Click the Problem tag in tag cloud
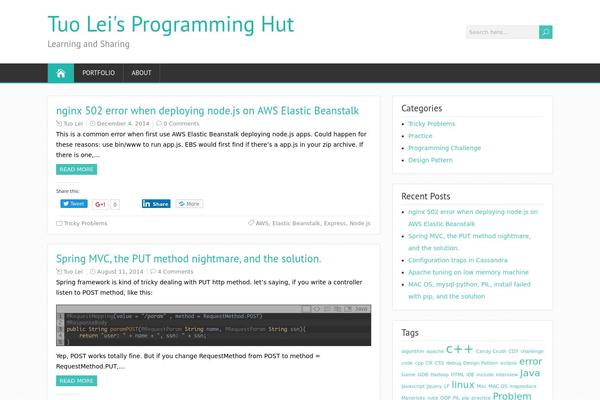The image size is (600, 400). 512,396
